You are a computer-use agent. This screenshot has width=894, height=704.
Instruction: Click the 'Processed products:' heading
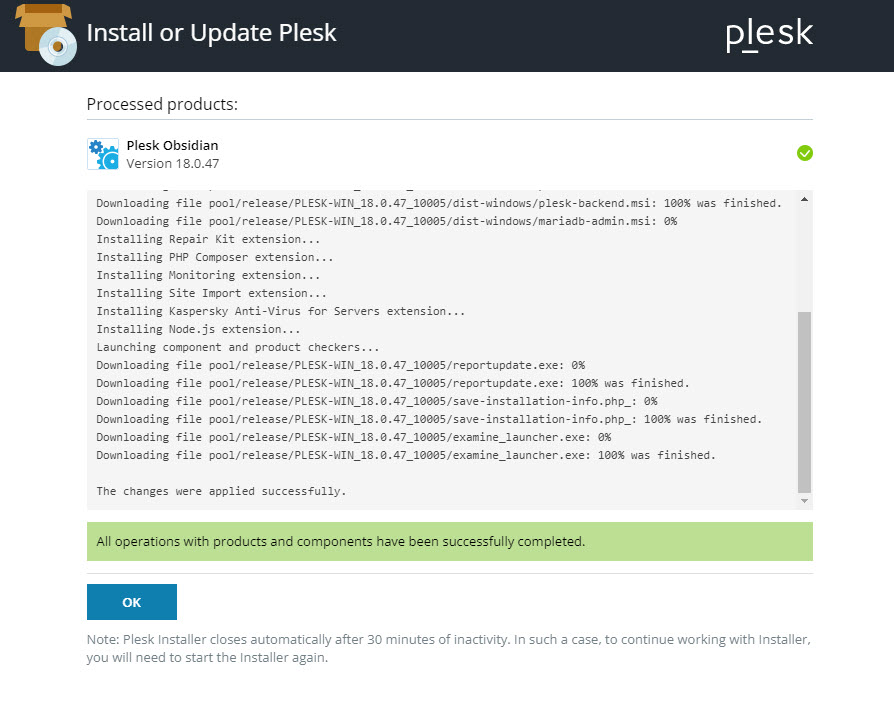coord(162,104)
